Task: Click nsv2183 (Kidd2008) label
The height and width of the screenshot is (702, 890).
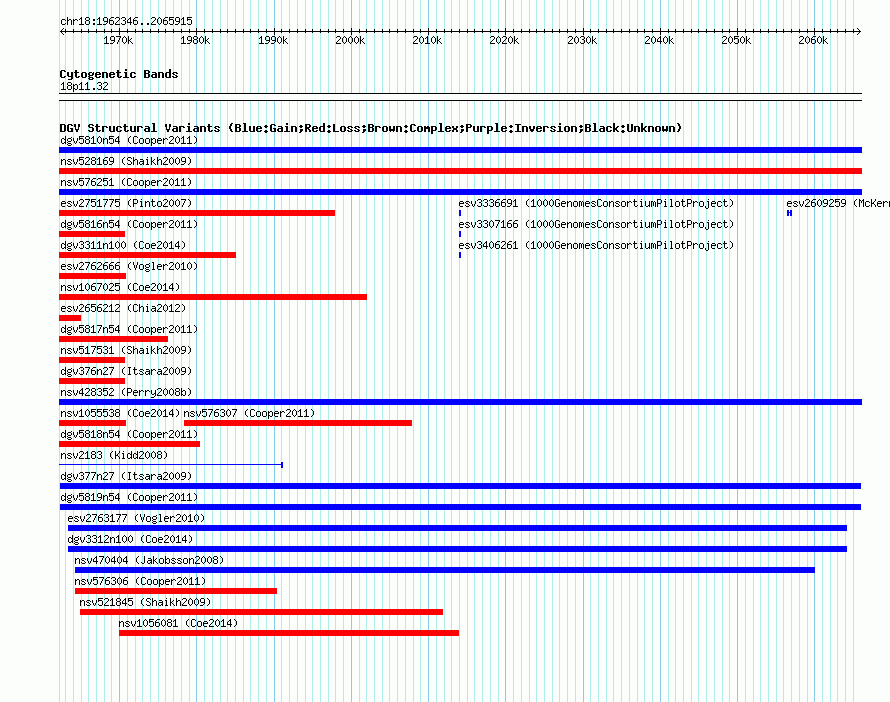Action: tap(114, 455)
